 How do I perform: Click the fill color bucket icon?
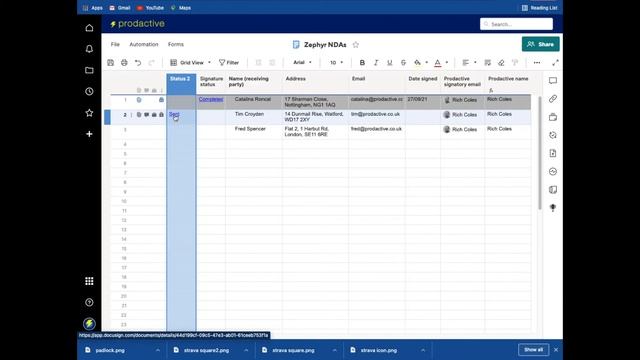(x=417, y=62)
